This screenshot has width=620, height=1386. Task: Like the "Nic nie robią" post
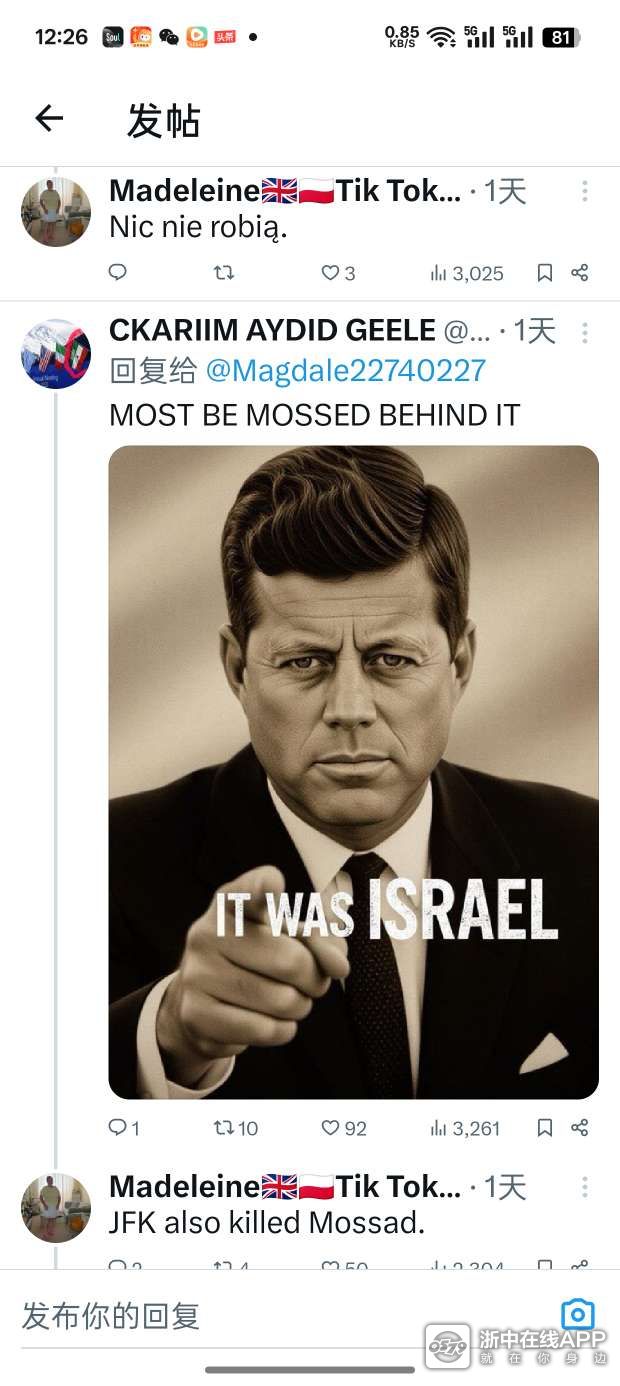pyautogui.click(x=330, y=272)
